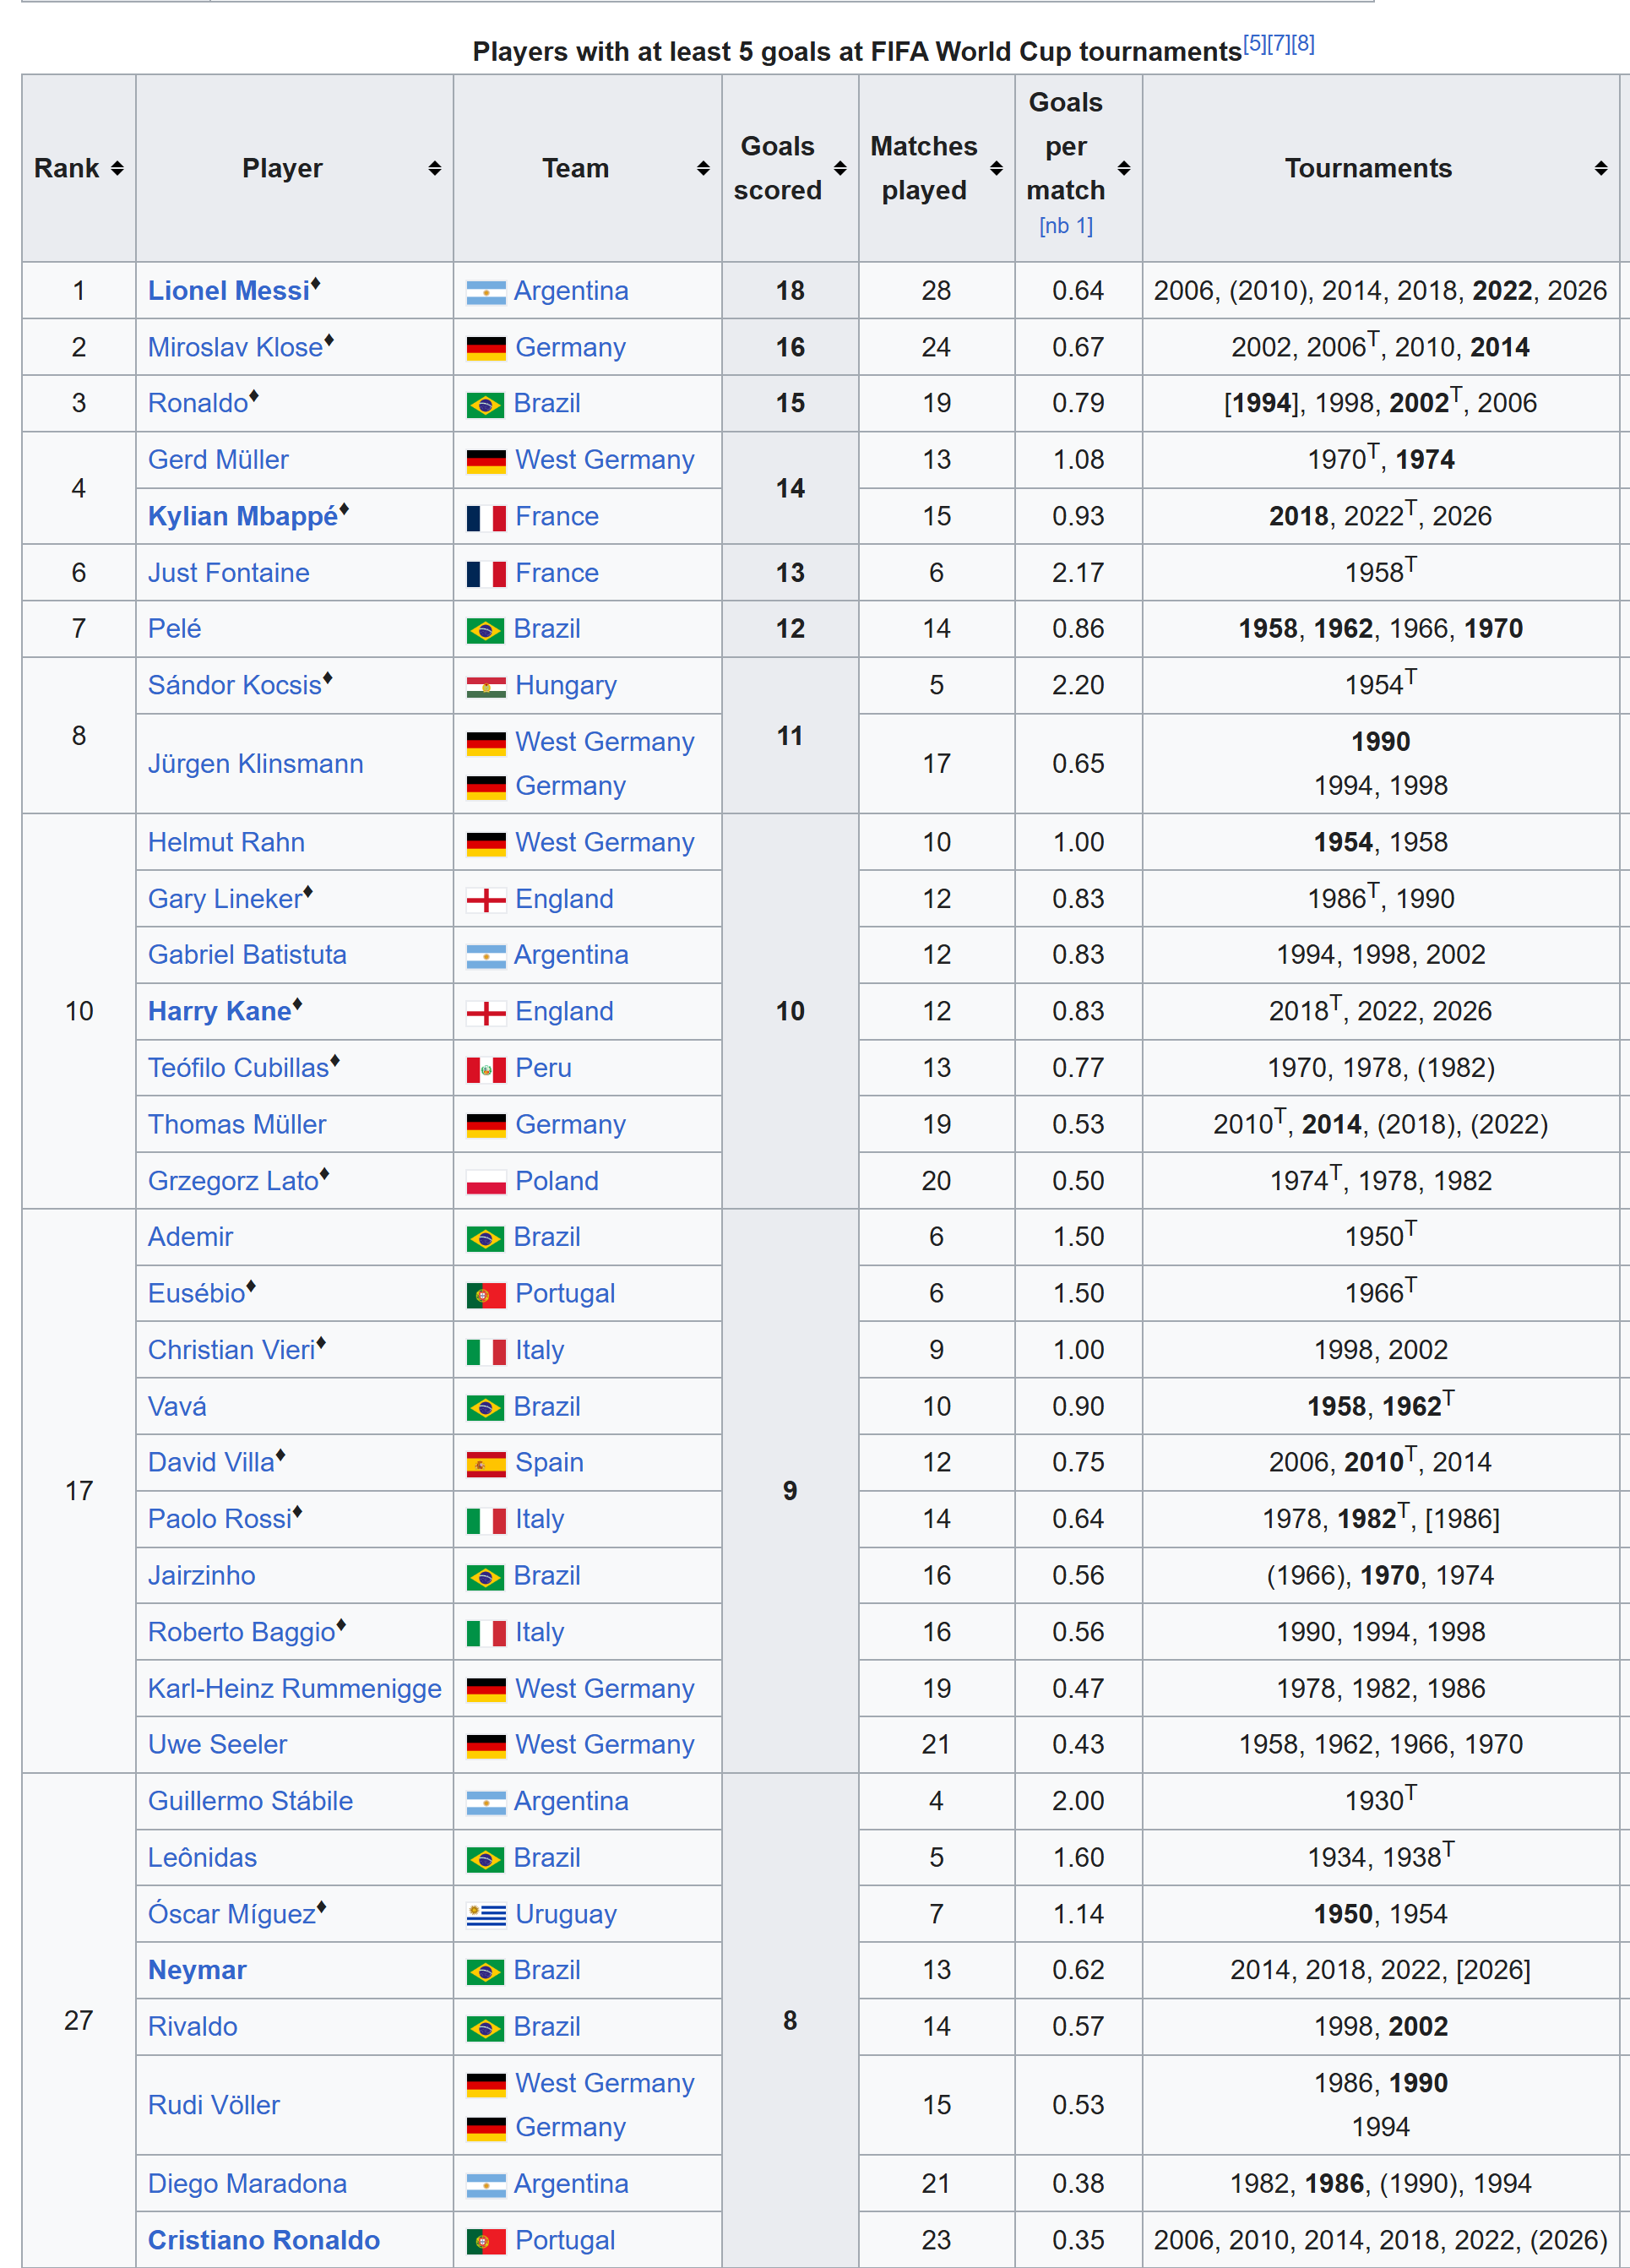
Task: Open the Poland team link
Action: (x=557, y=1181)
